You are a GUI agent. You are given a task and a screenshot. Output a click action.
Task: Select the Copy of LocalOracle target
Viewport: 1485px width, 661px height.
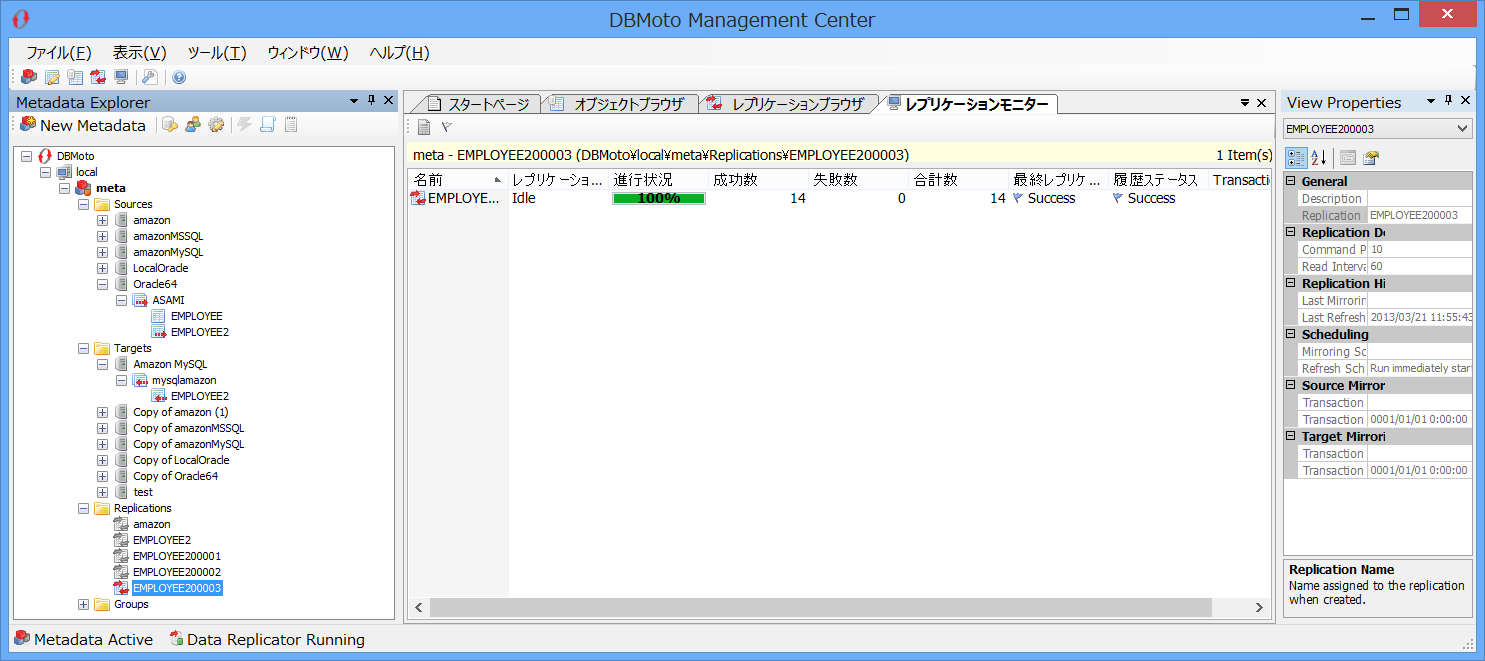point(181,460)
